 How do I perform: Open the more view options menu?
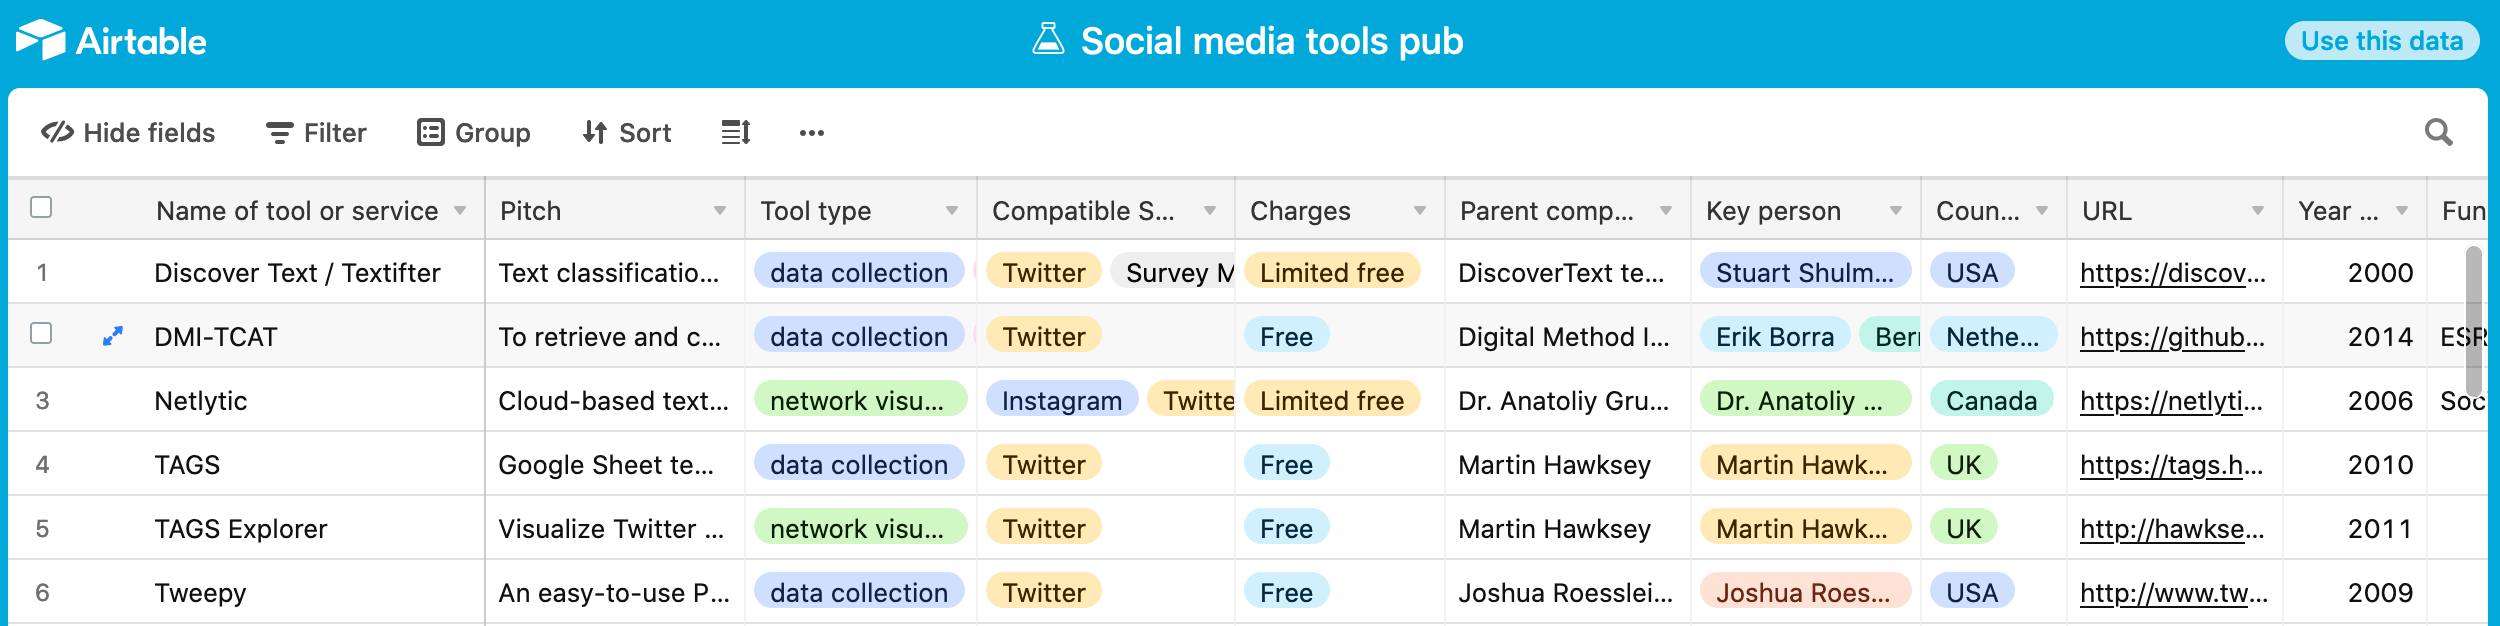811,132
